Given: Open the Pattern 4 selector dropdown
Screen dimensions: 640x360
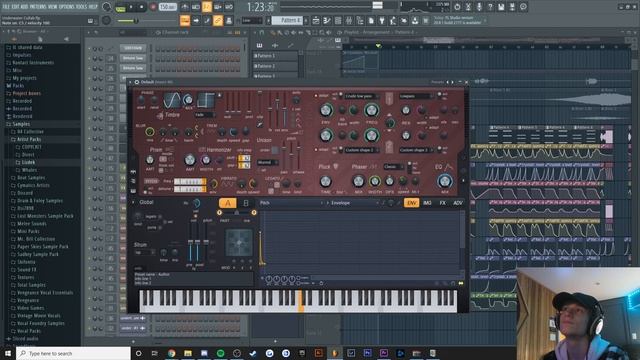Looking at the screenshot, I should click(x=287, y=20).
